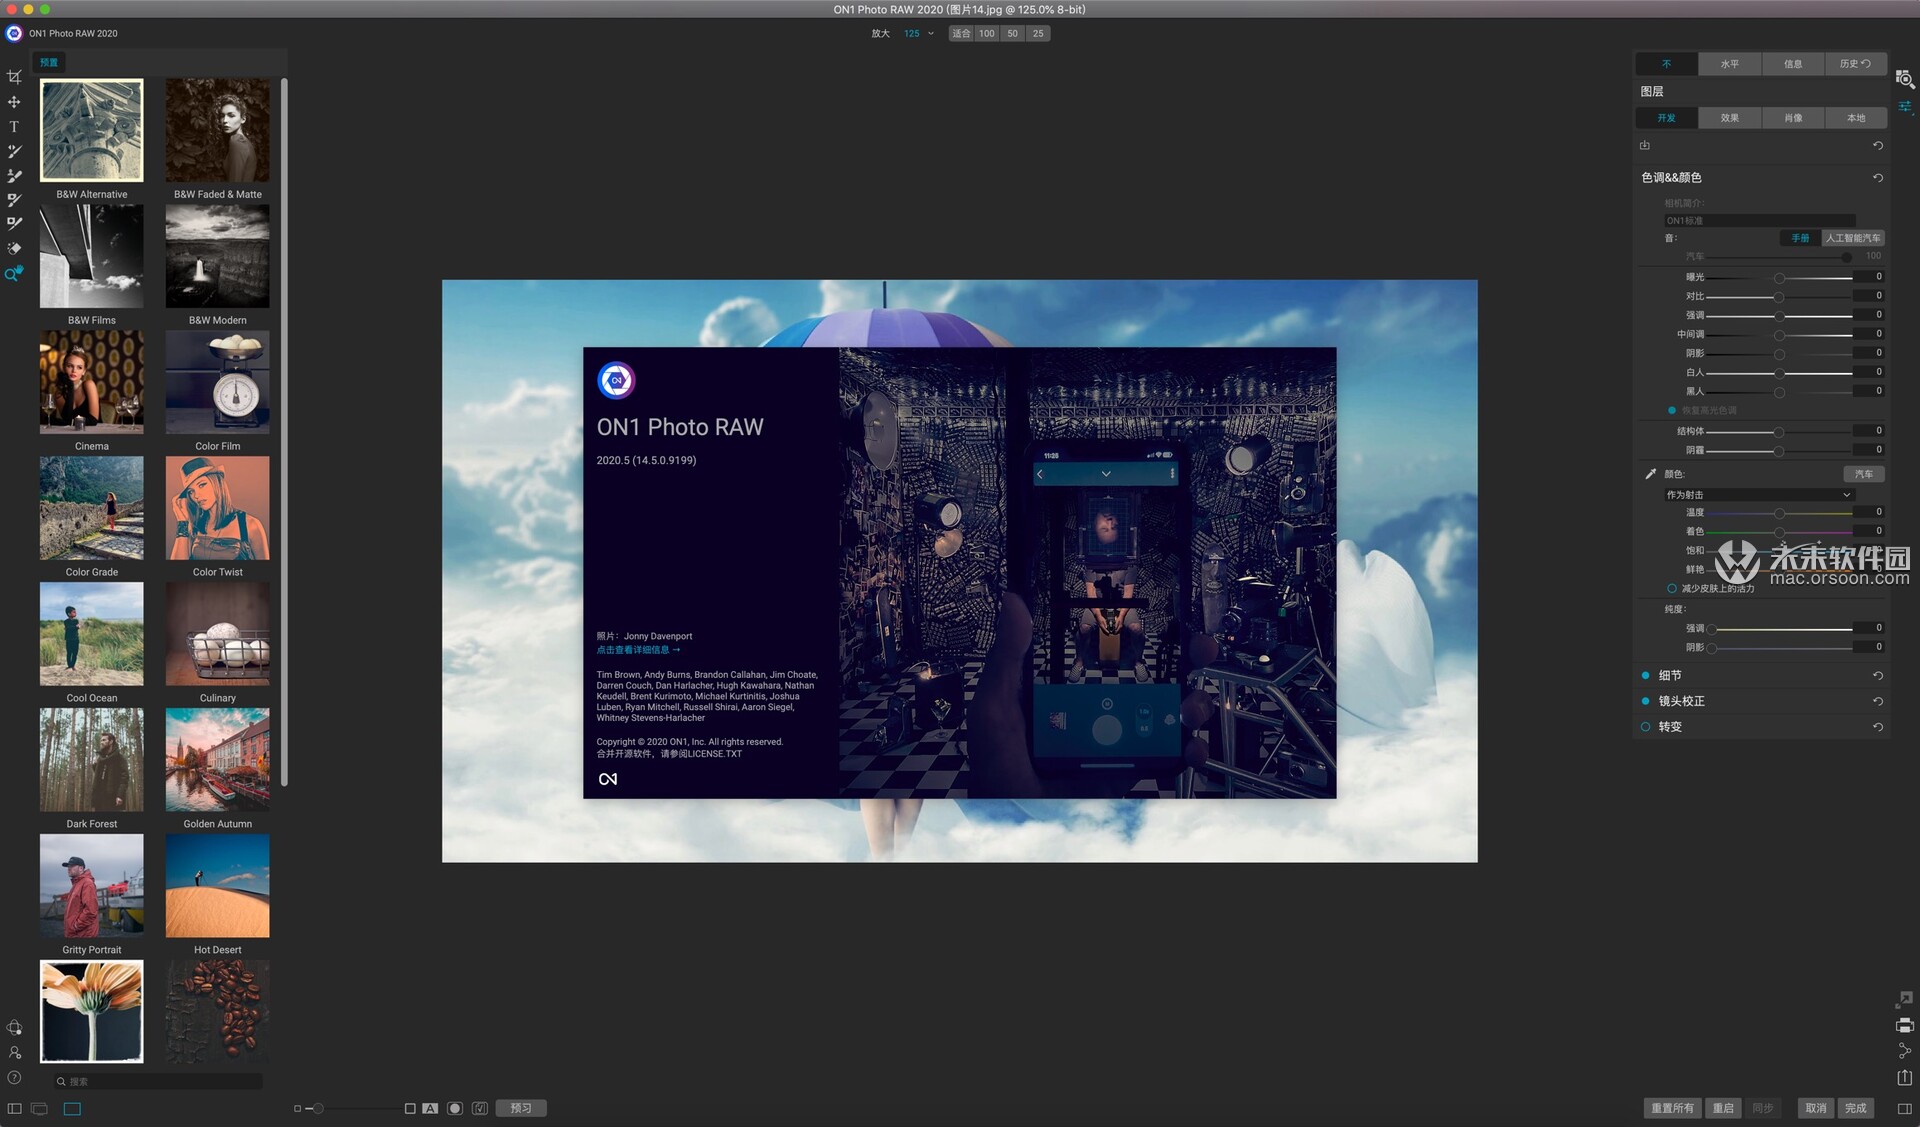Select the Crop tool in toolbar
1920x1127 pixels.
13,75
